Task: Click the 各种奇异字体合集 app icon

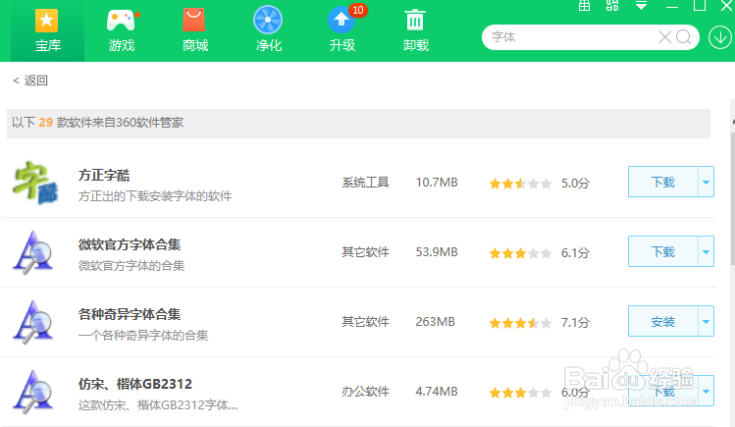Action: (x=33, y=322)
